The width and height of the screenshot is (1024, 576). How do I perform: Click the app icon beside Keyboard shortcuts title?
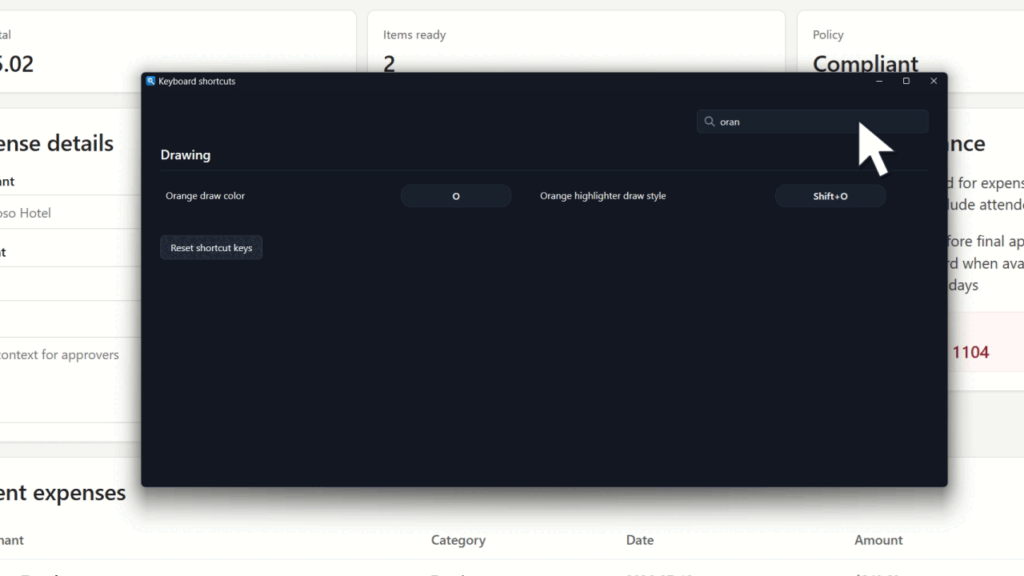click(151, 81)
